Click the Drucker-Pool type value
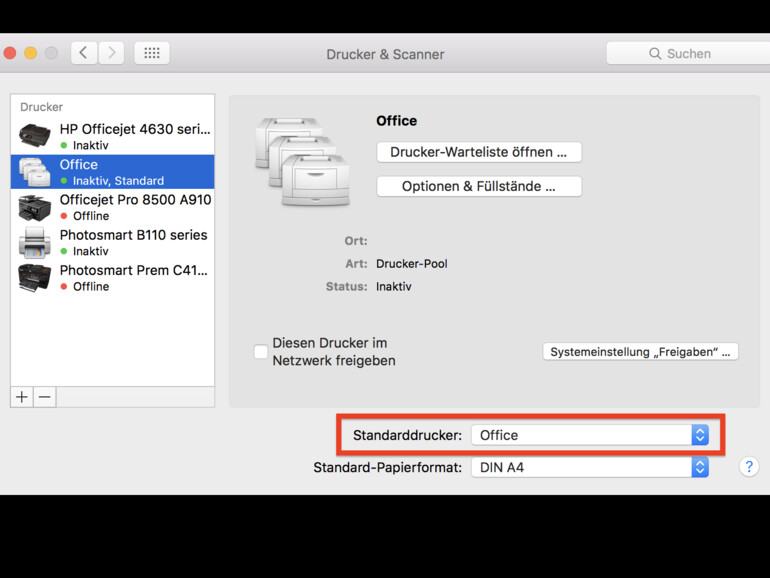The height and width of the screenshot is (578, 770). pyautogui.click(x=412, y=264)
